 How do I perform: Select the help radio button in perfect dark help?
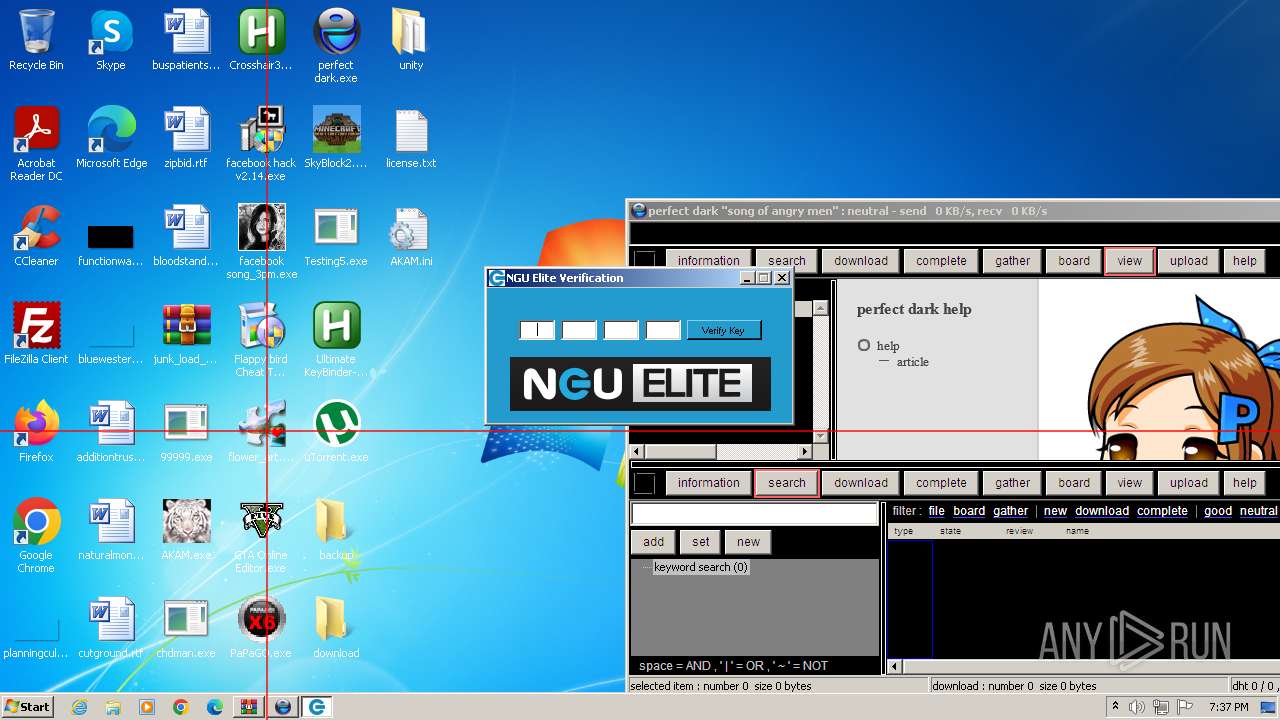(x=864, y=345)
